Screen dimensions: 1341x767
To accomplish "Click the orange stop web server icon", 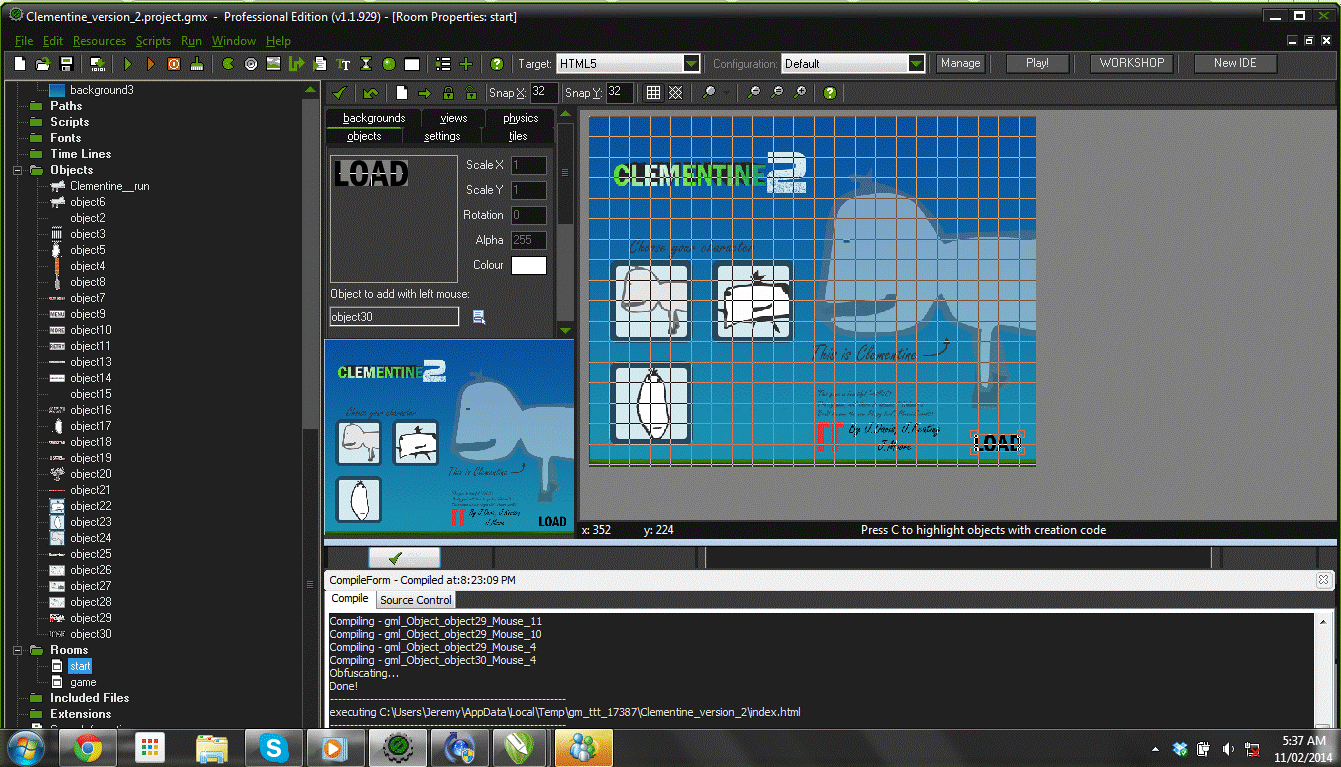I will [x=174, y=63].
